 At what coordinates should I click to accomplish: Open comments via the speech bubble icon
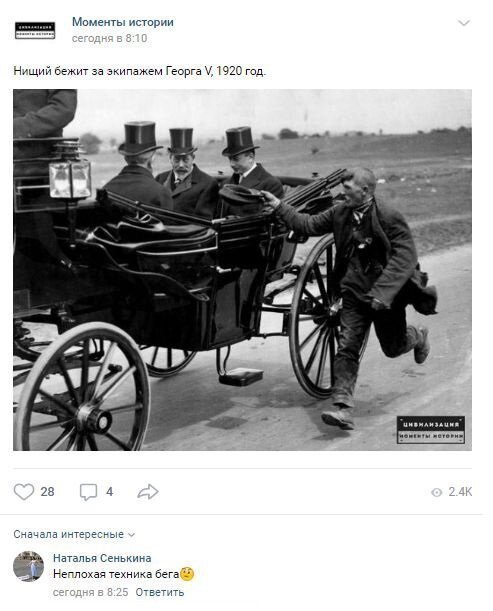[x=88, y=492]
